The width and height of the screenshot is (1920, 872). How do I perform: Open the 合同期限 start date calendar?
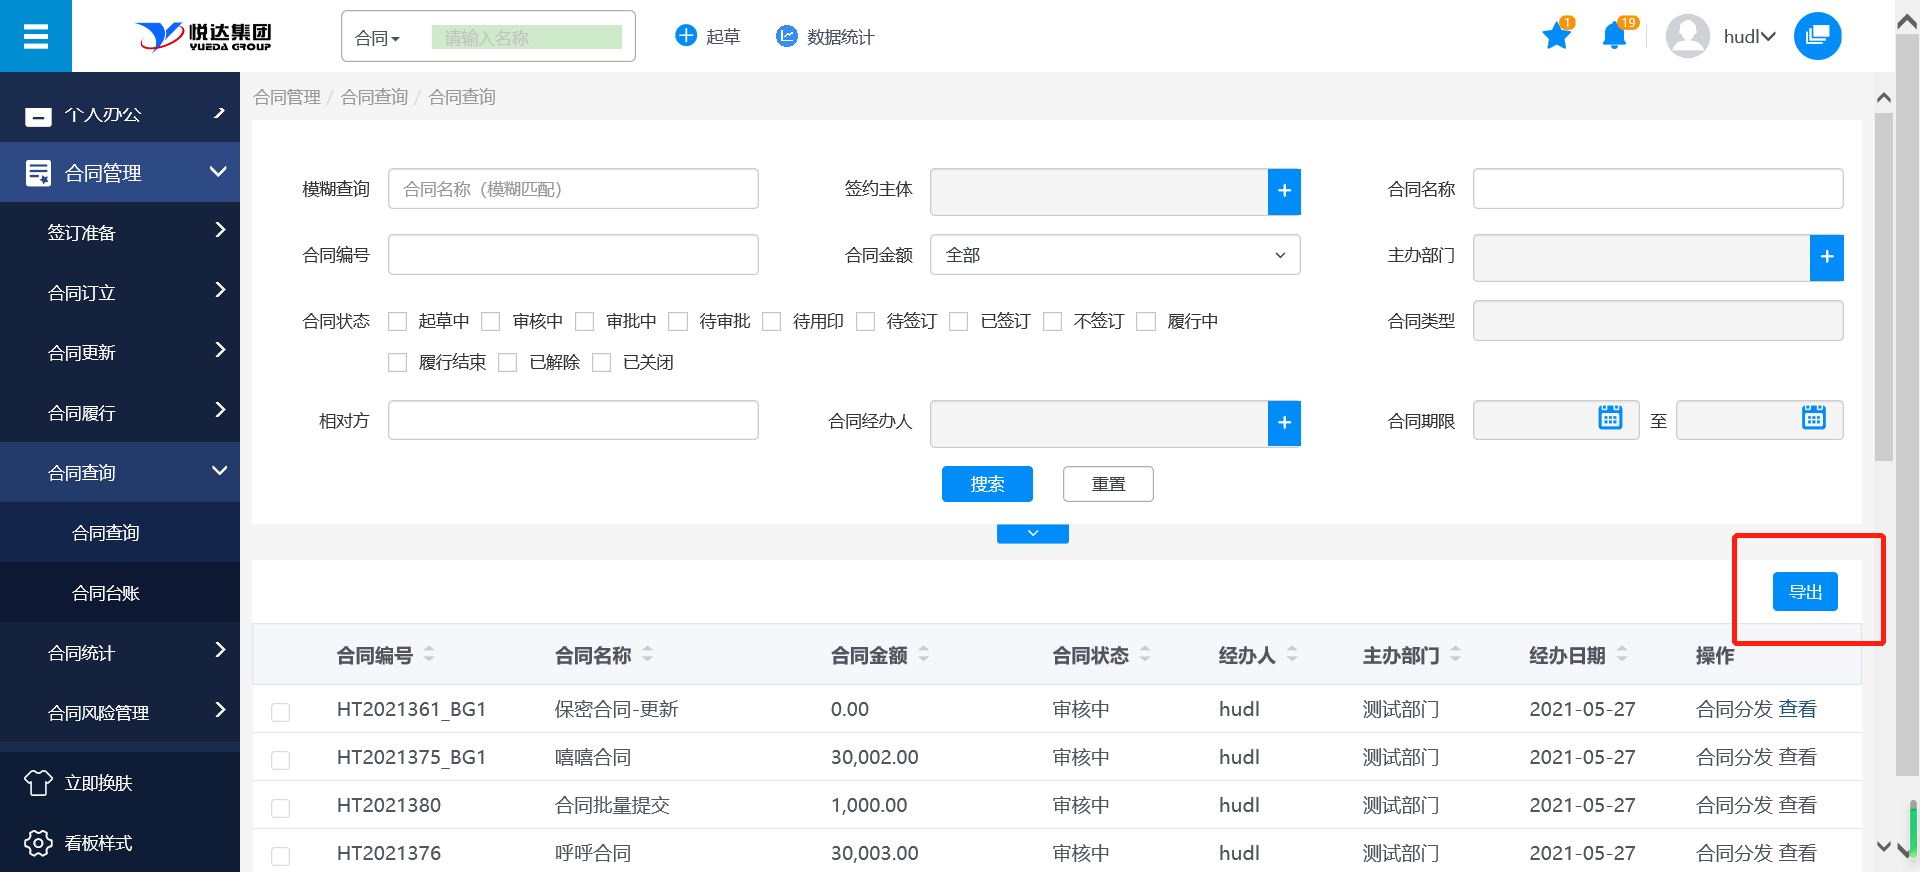(1610, 418)
